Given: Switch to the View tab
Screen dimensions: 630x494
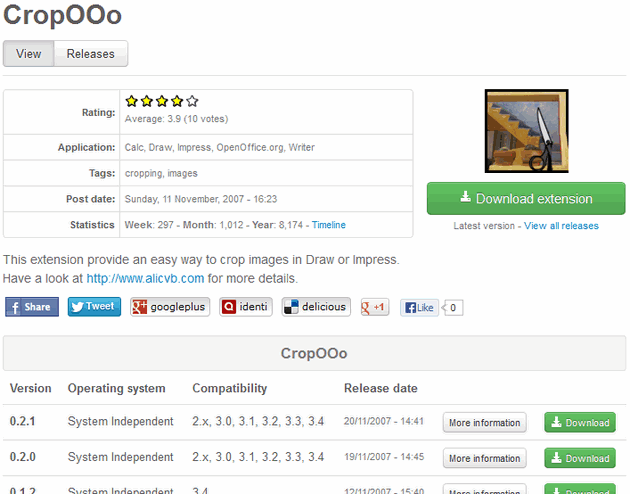Looking at the screenshot, I should click(29, 53).
